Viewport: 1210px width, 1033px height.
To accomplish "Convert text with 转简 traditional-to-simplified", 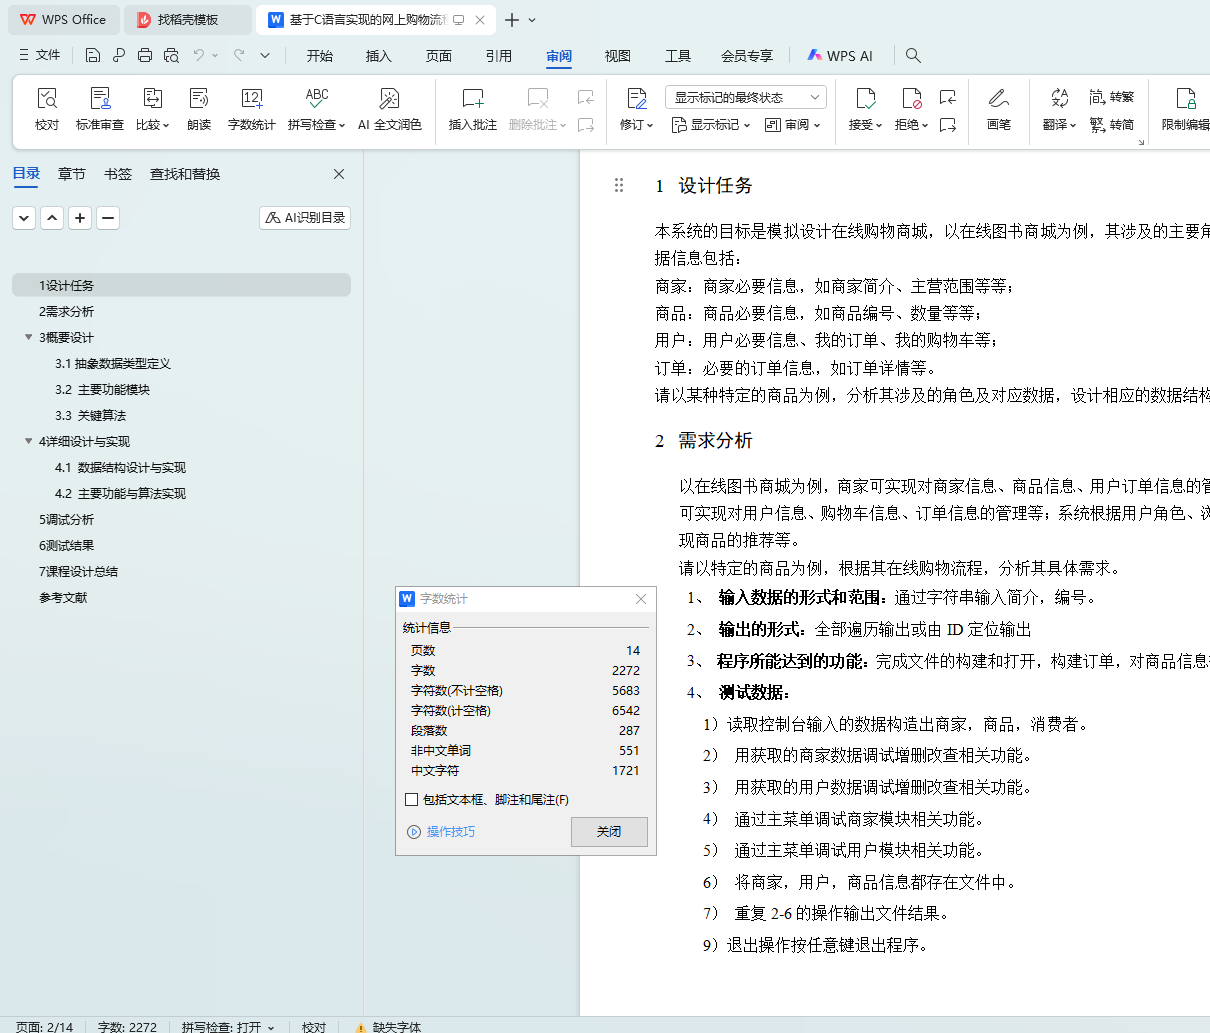I will pyautogui.click(x=1112, y=125).
